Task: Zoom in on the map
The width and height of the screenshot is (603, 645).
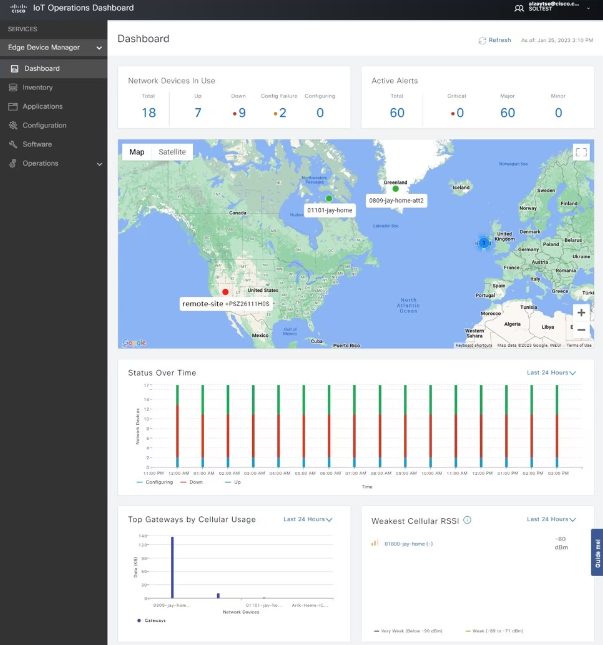Action: [581, 313]
